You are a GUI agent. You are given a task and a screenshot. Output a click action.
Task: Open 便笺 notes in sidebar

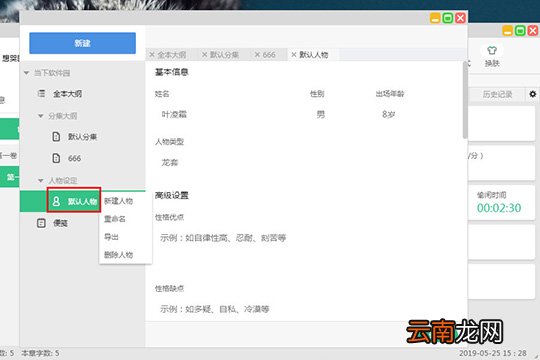pos(60,223)
